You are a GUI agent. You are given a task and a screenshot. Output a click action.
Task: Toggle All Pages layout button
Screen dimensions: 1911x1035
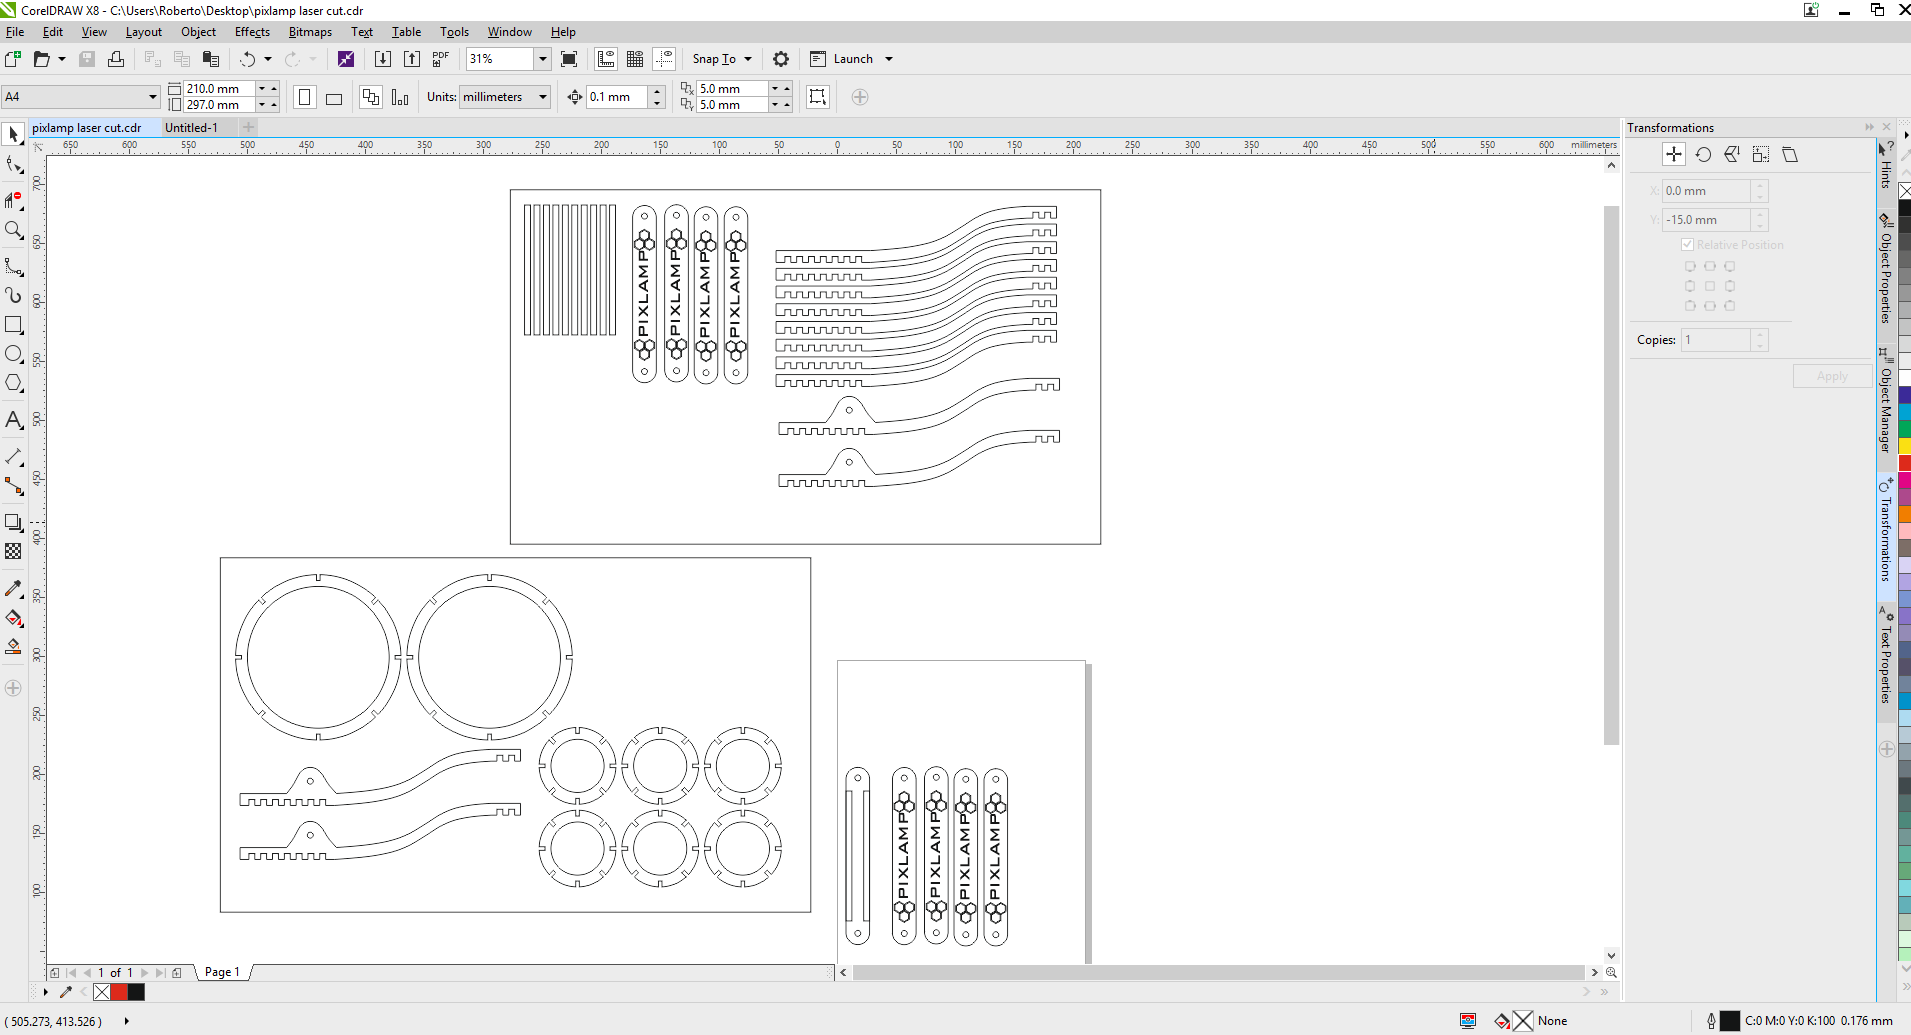pyautogui.click(x=371, y=97)
